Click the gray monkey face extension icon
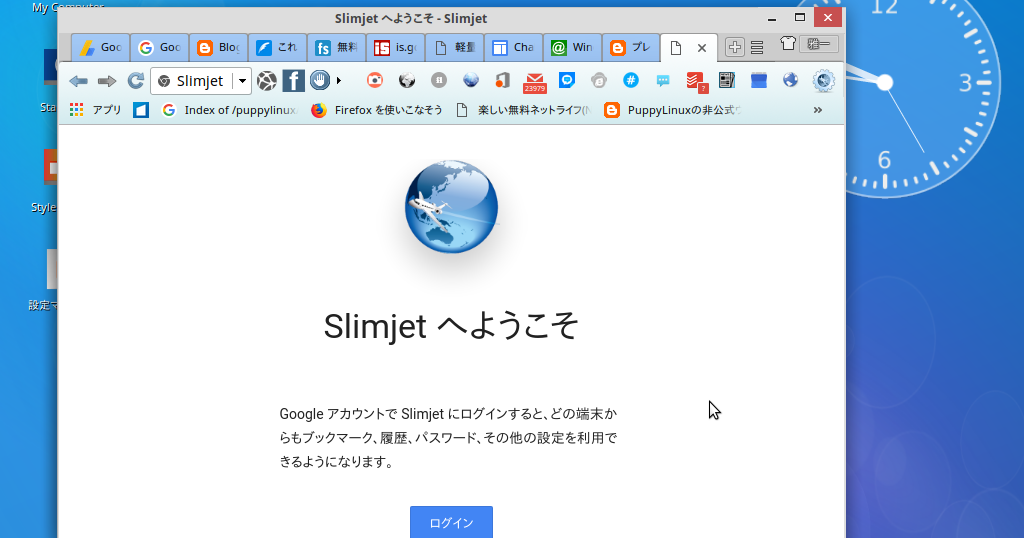This screenshot has width=1024, height=538. 599,80
